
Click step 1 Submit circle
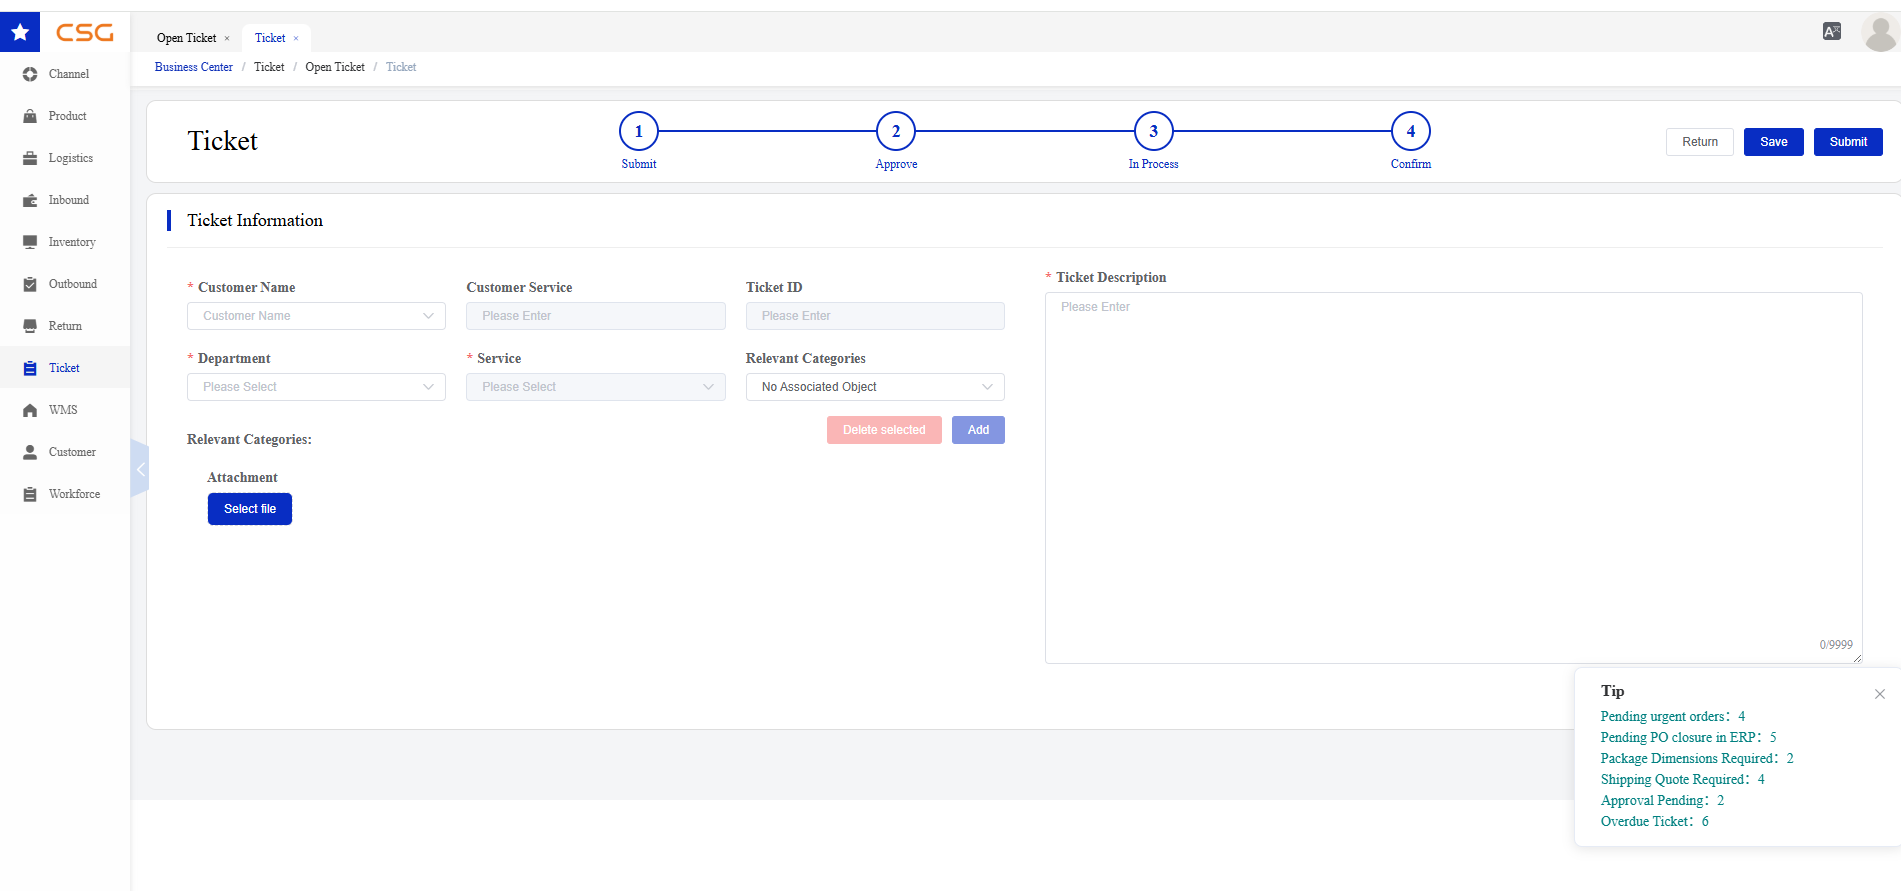639,131
